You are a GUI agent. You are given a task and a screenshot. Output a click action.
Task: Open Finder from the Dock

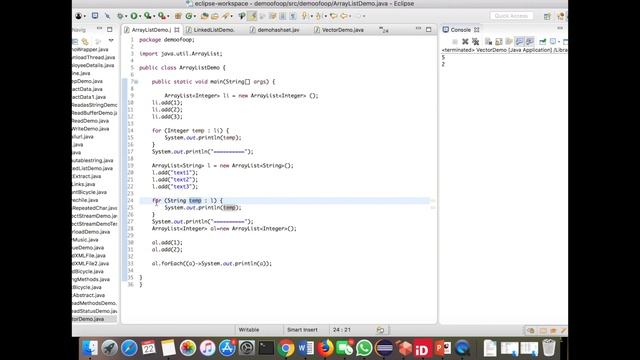[x=90, y=348]
